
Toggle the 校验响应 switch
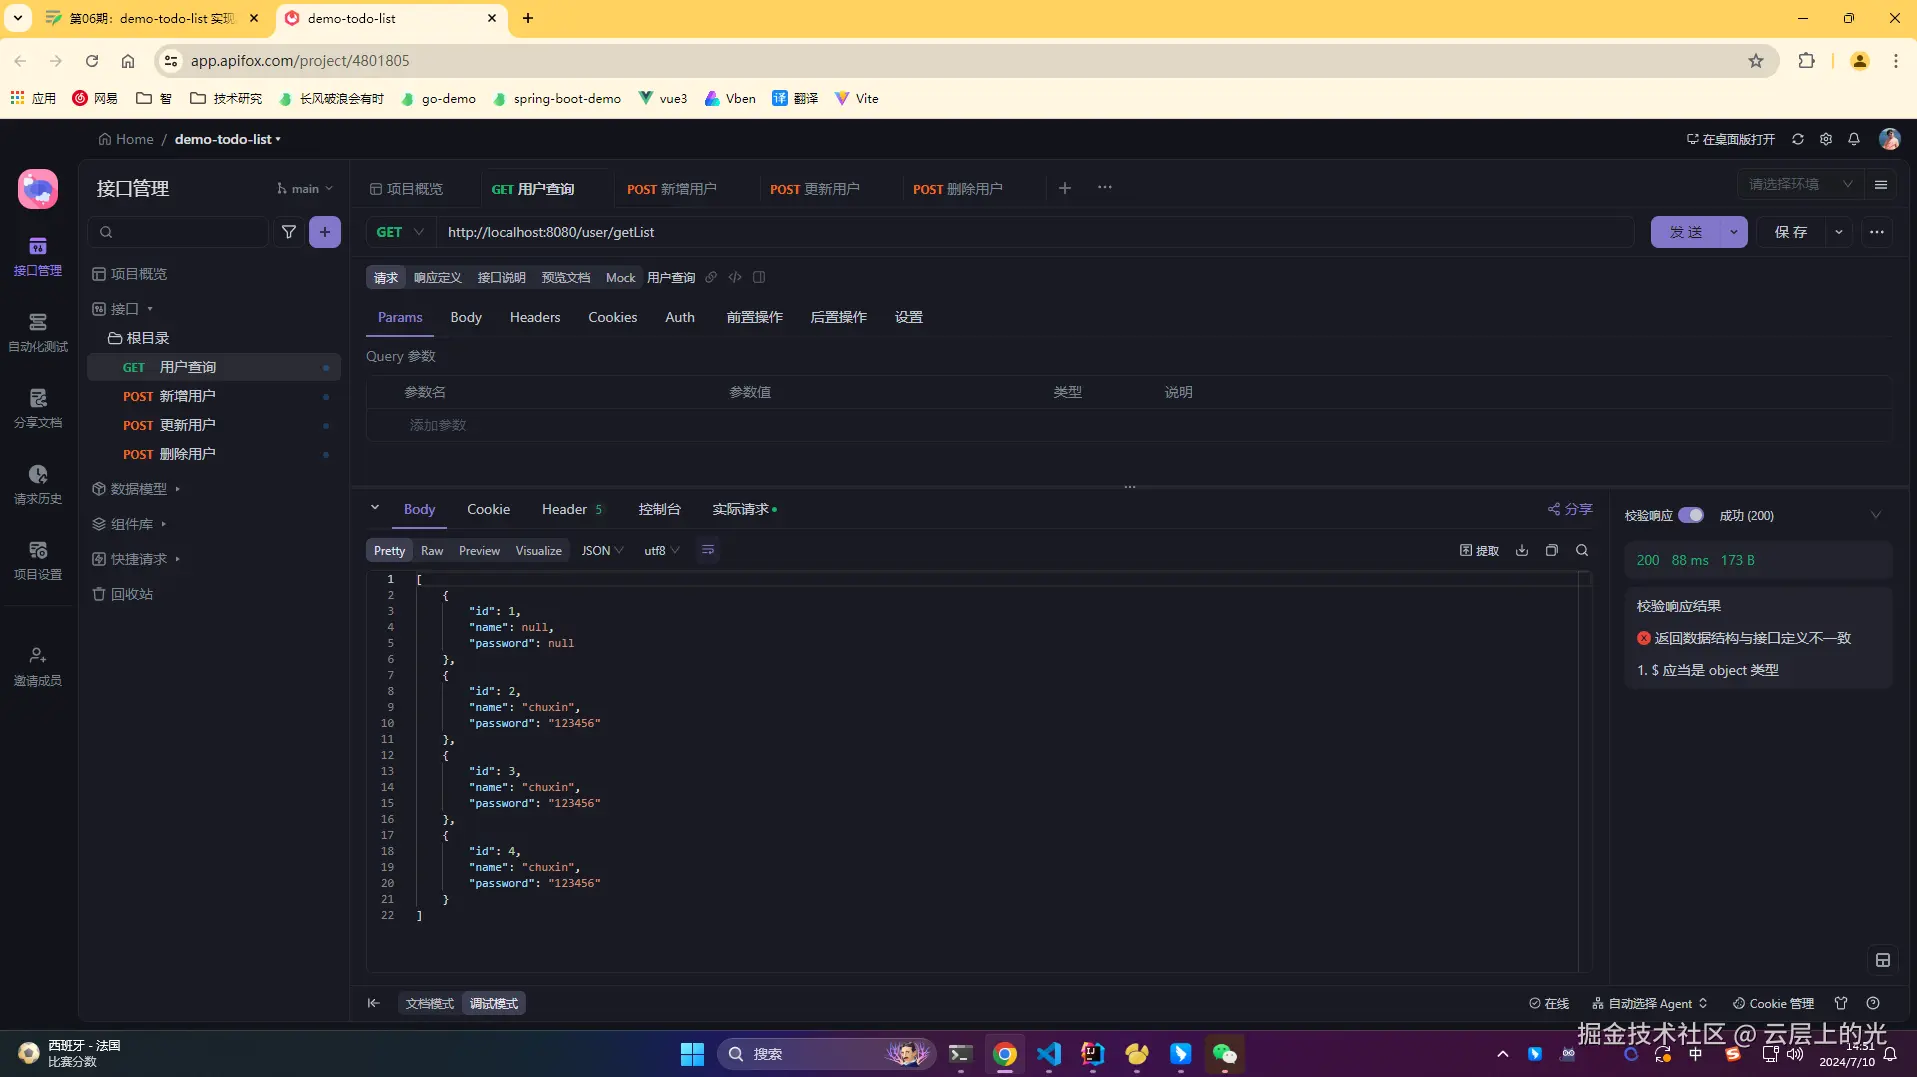click(x=1691, y=515)
